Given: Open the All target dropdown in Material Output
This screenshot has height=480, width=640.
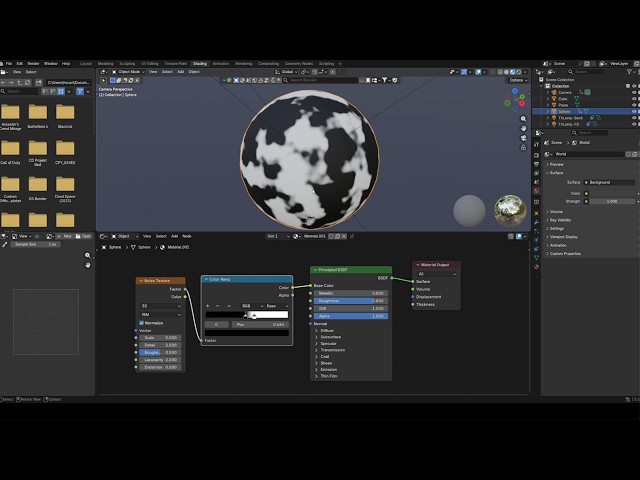Looking at the screenshot, I should point(437,274).
